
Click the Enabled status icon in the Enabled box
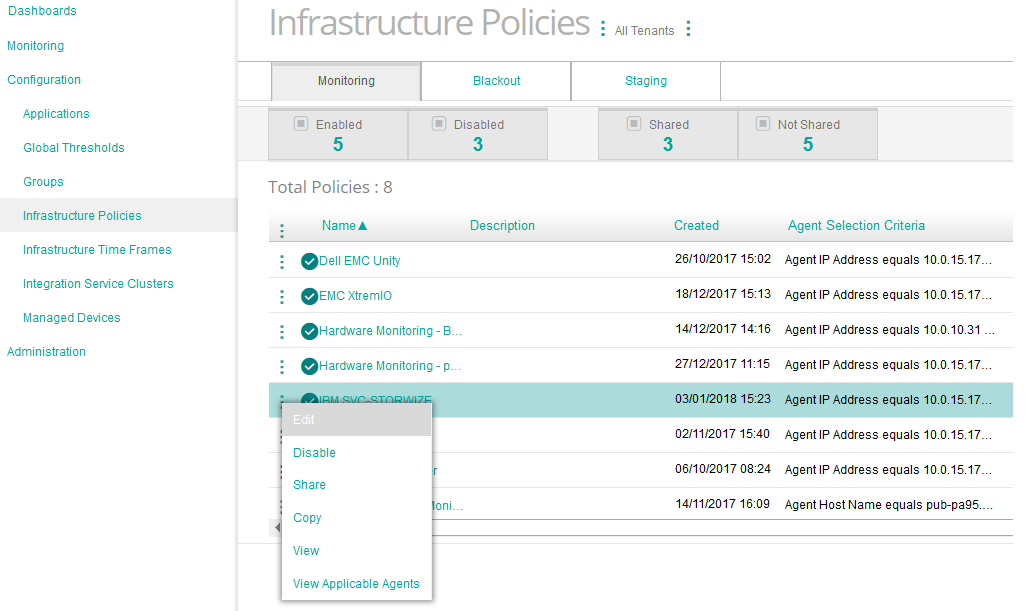(302, 123)
